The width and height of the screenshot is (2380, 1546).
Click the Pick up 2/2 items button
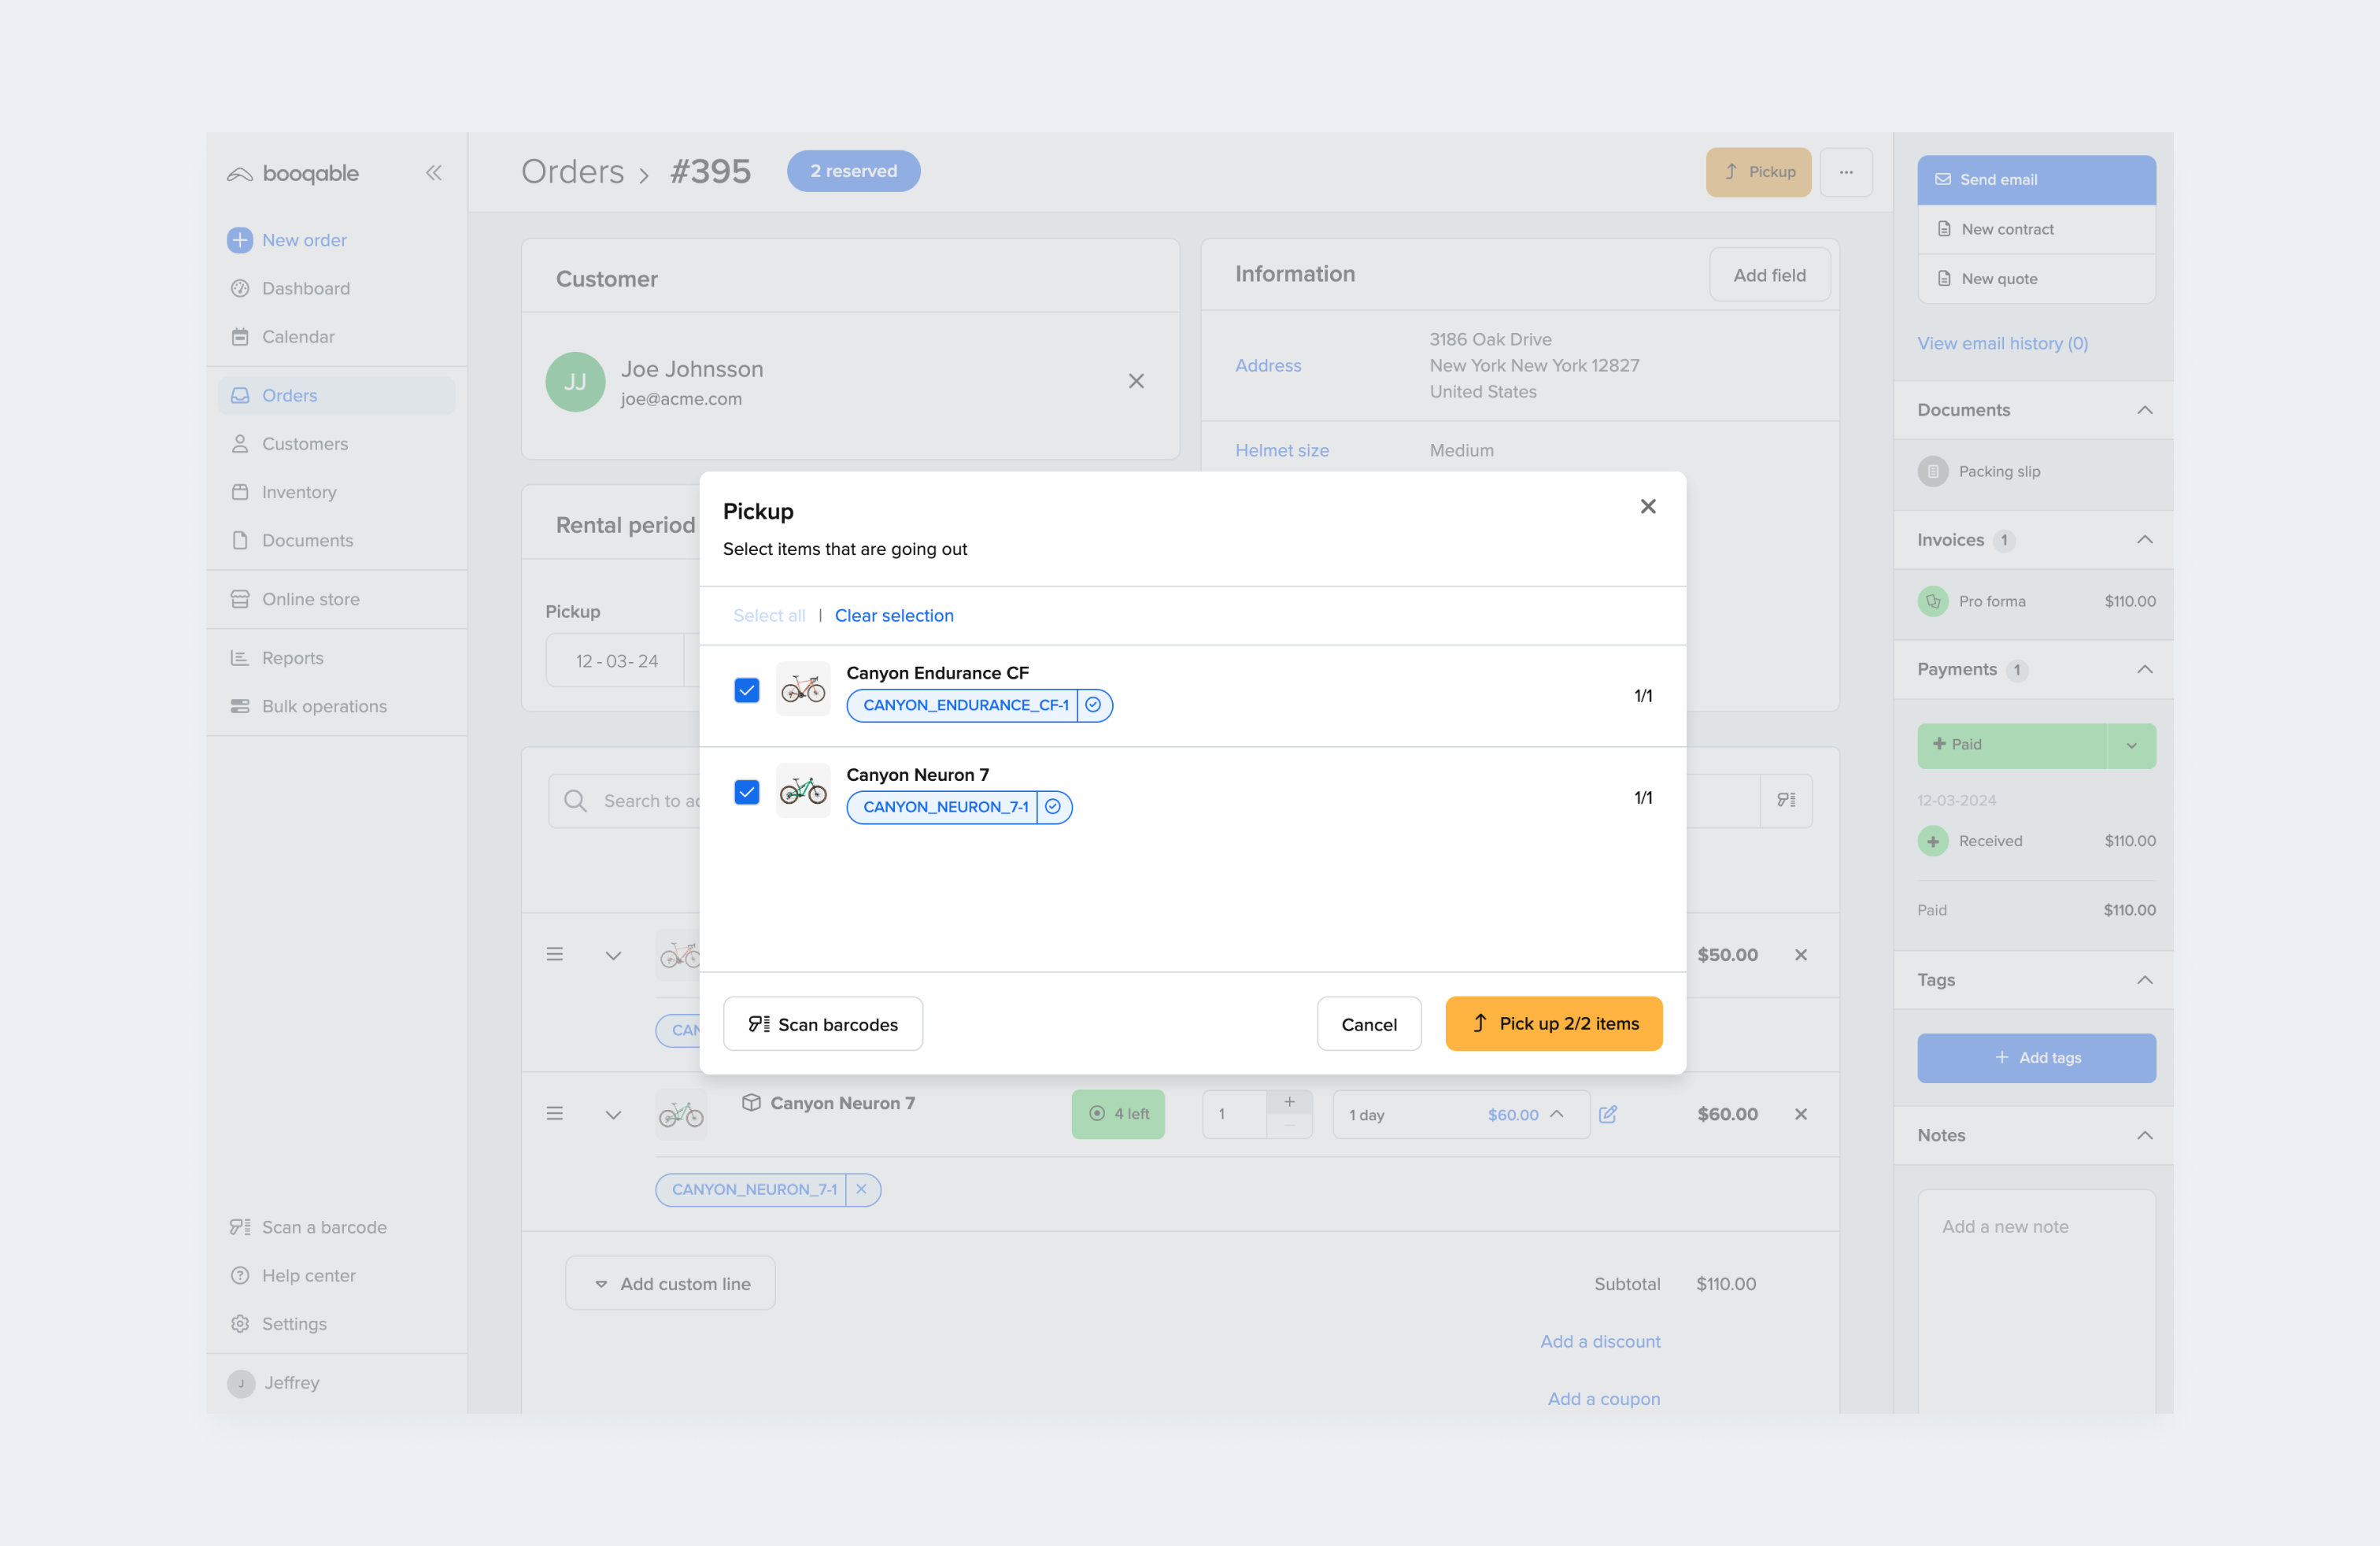coord(1553,1023)
